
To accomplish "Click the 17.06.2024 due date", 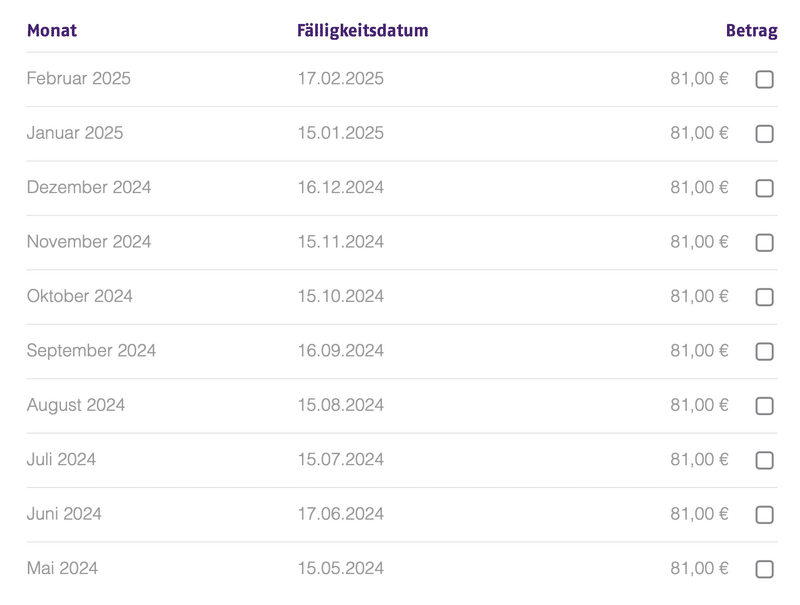I will coord(340,514).
